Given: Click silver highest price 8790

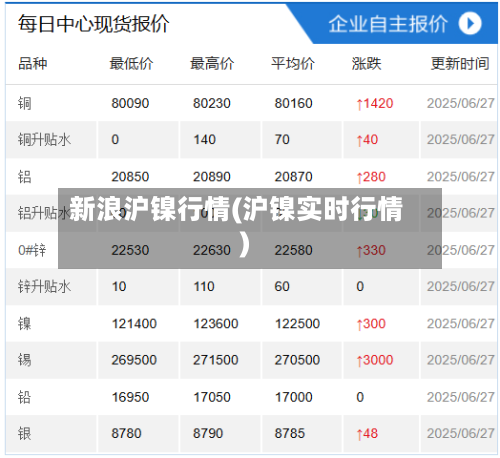Looking at the screenshot, I should click(208, 434).
